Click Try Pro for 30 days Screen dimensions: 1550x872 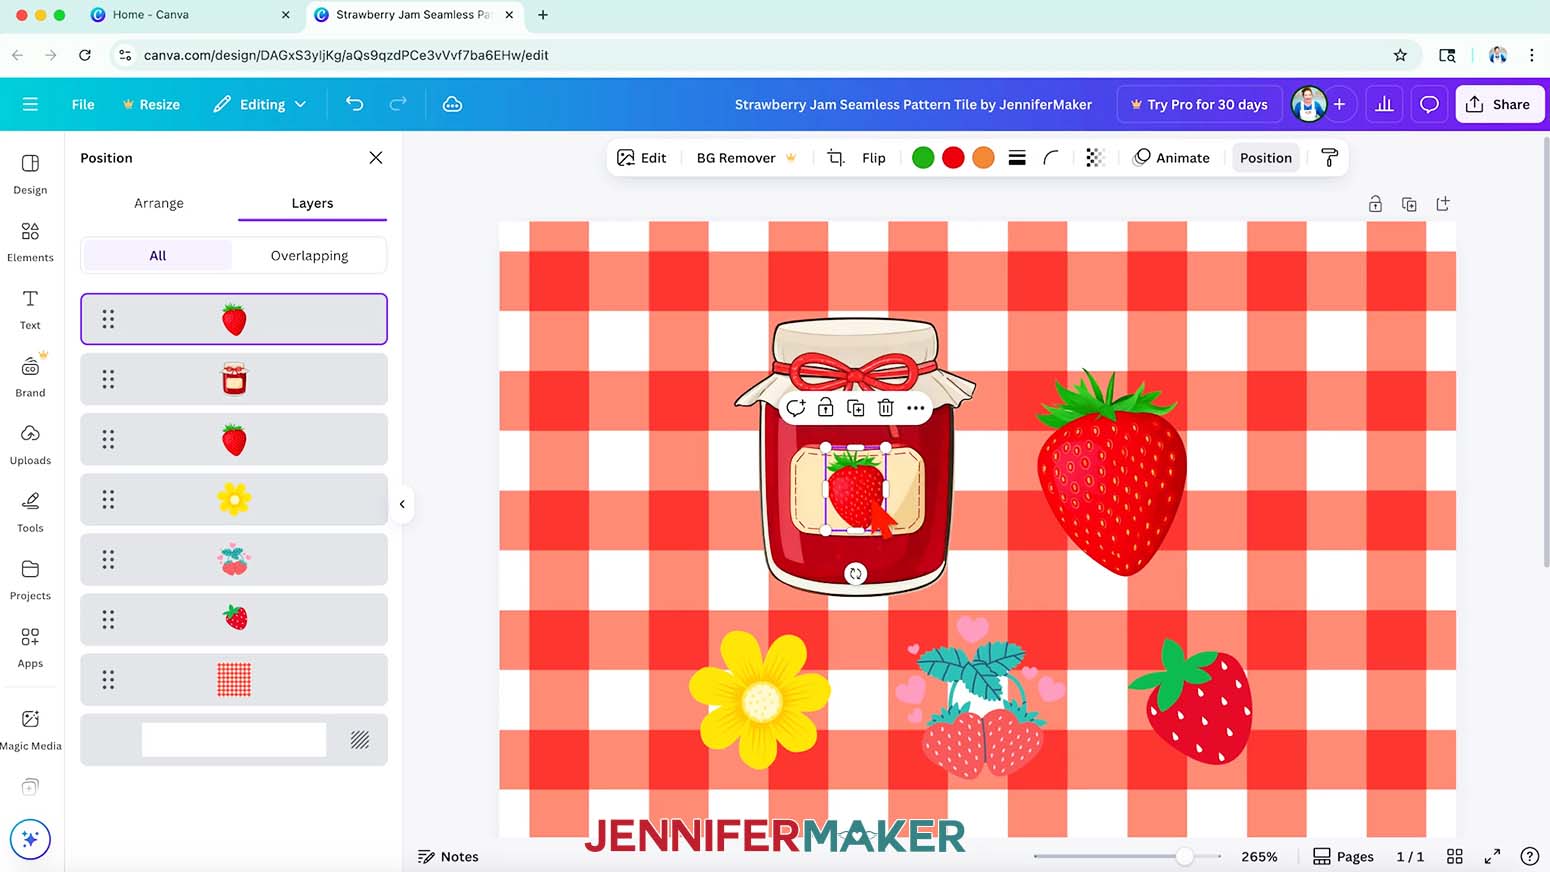[x=1199, y=104]
